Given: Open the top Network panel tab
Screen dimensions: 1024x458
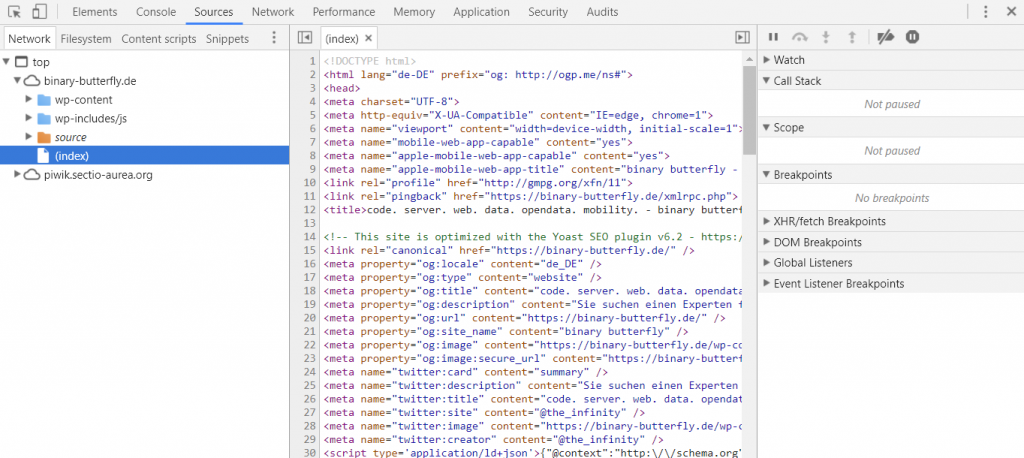Looking at the screenshot, I should pos(273,12).
